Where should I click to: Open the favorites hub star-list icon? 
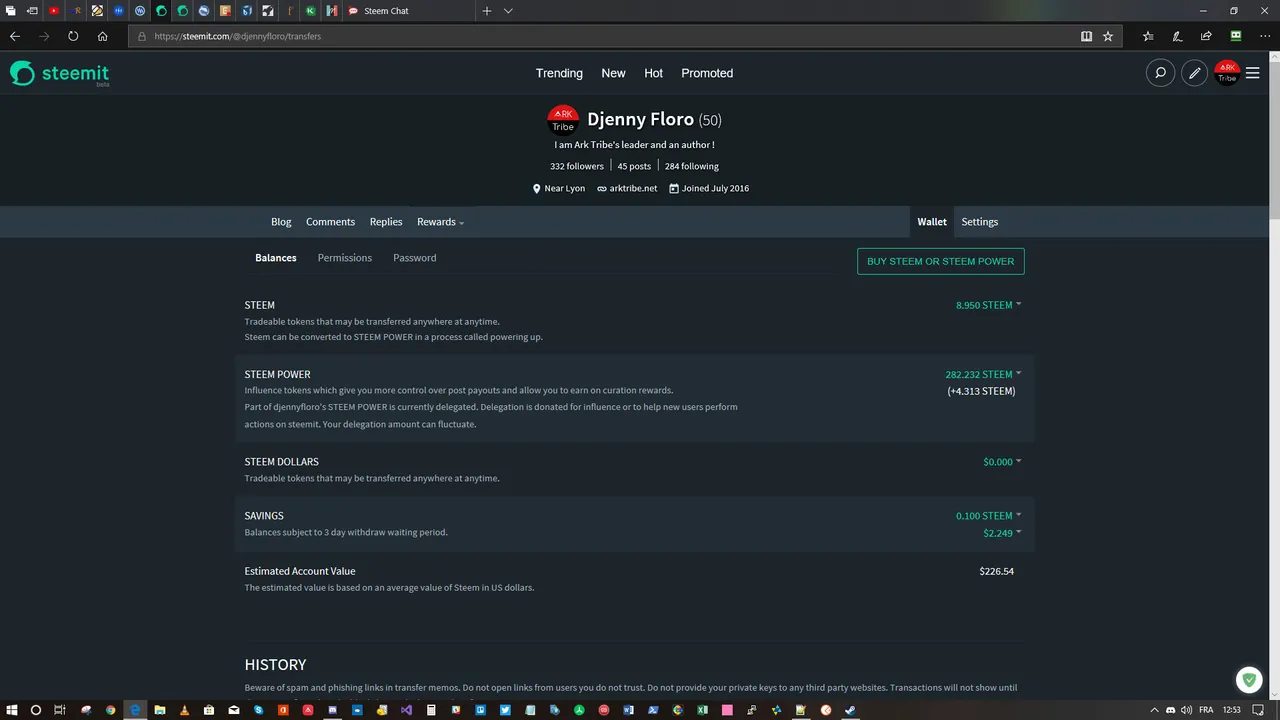(1148, 36)
